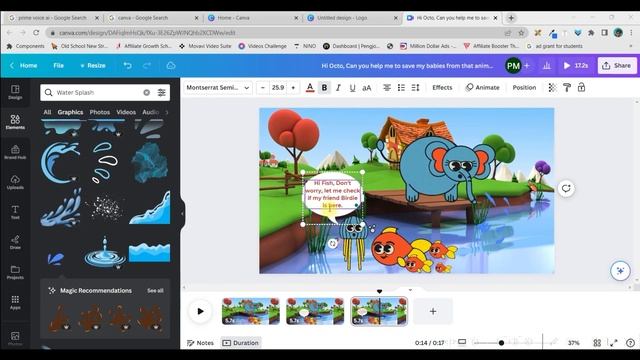Image resolution: width=640 pixels, height=360 pixels.
Task: Open the Apps panel
Action: 15,302
